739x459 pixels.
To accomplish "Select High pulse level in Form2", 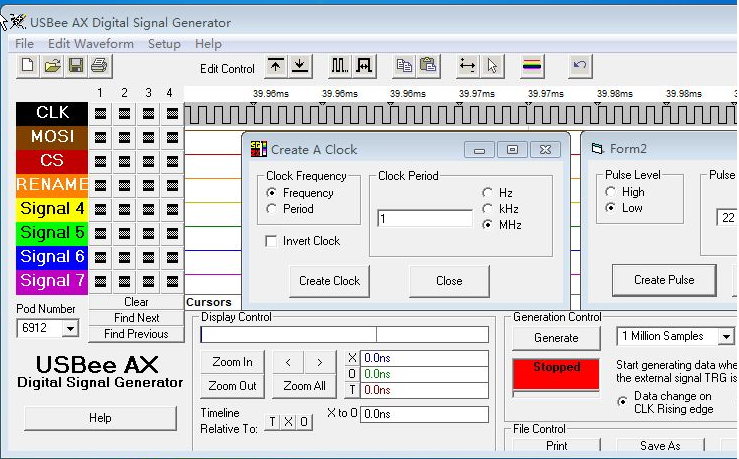I will point(611,192).
